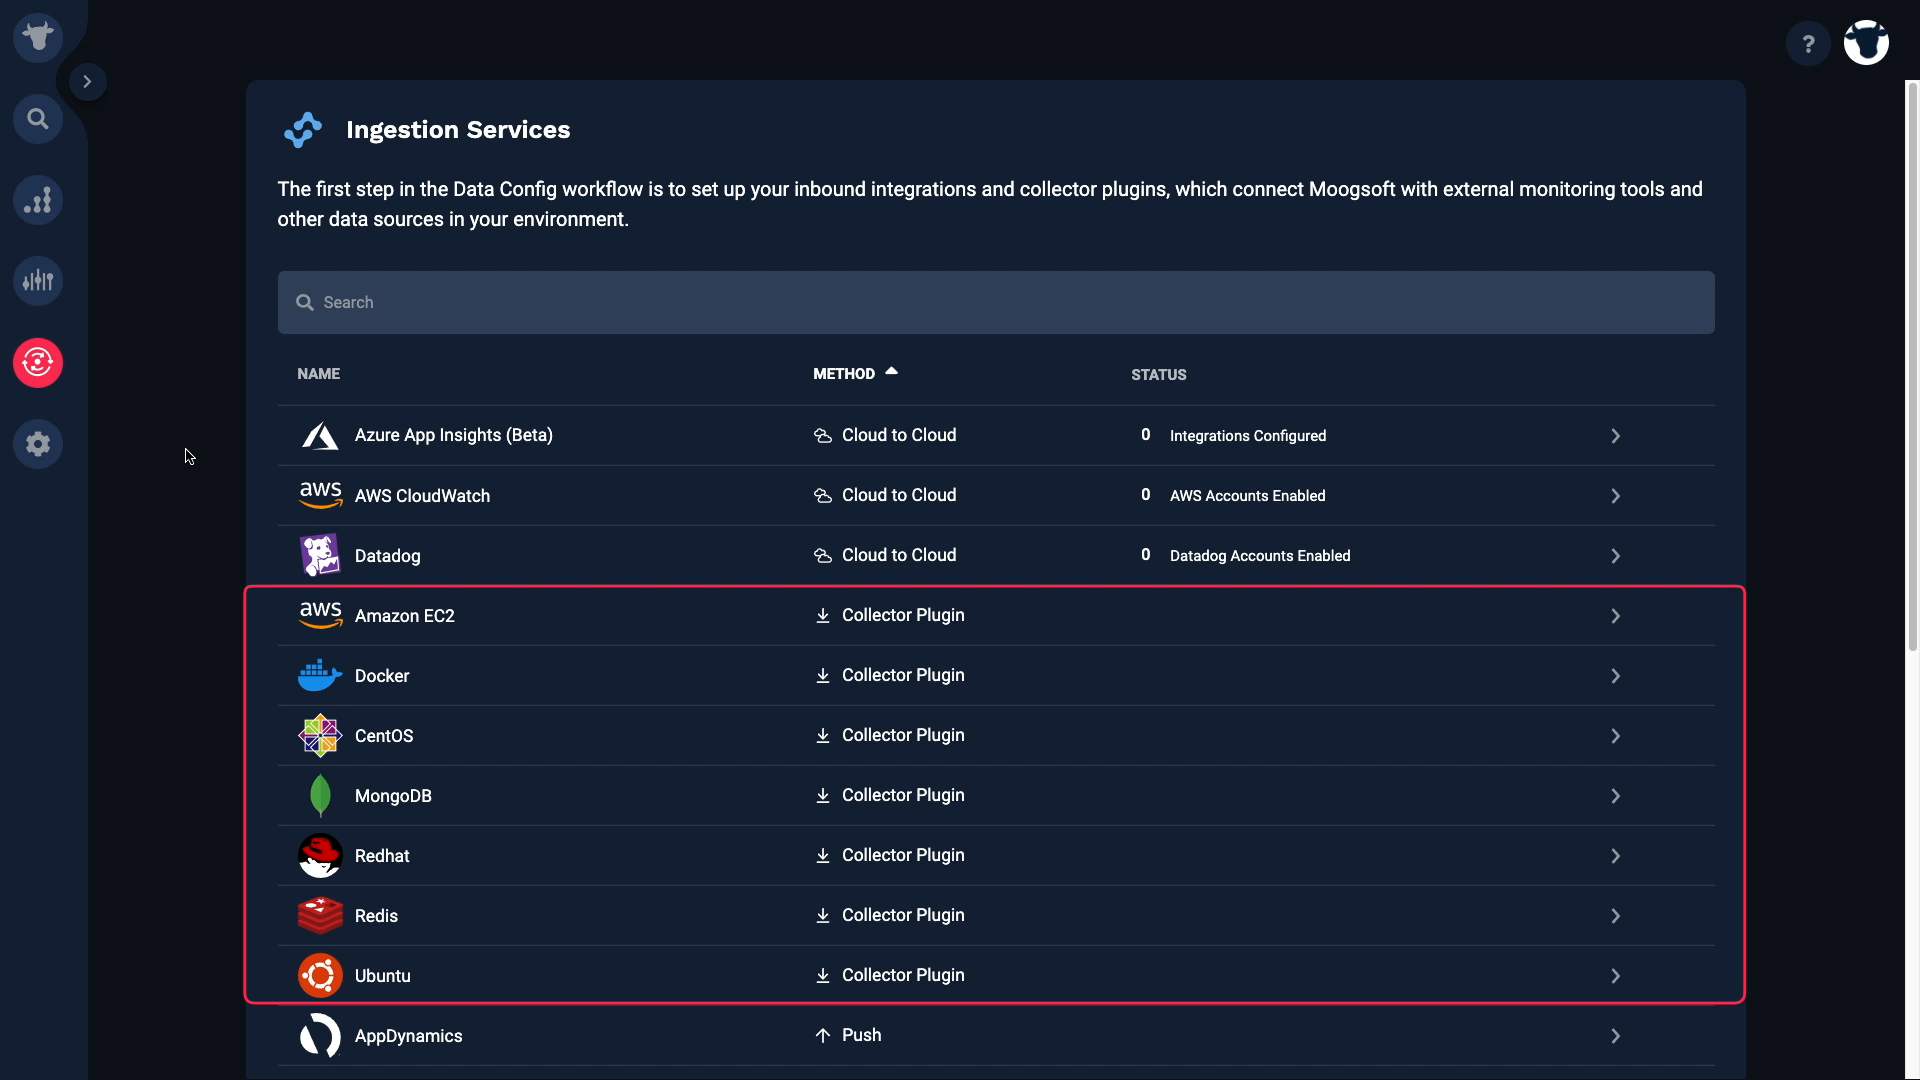The width and height of the screenshot is (1920, 1080).
Task: Click the Redhat logo
Action: [x=320, y=856]
